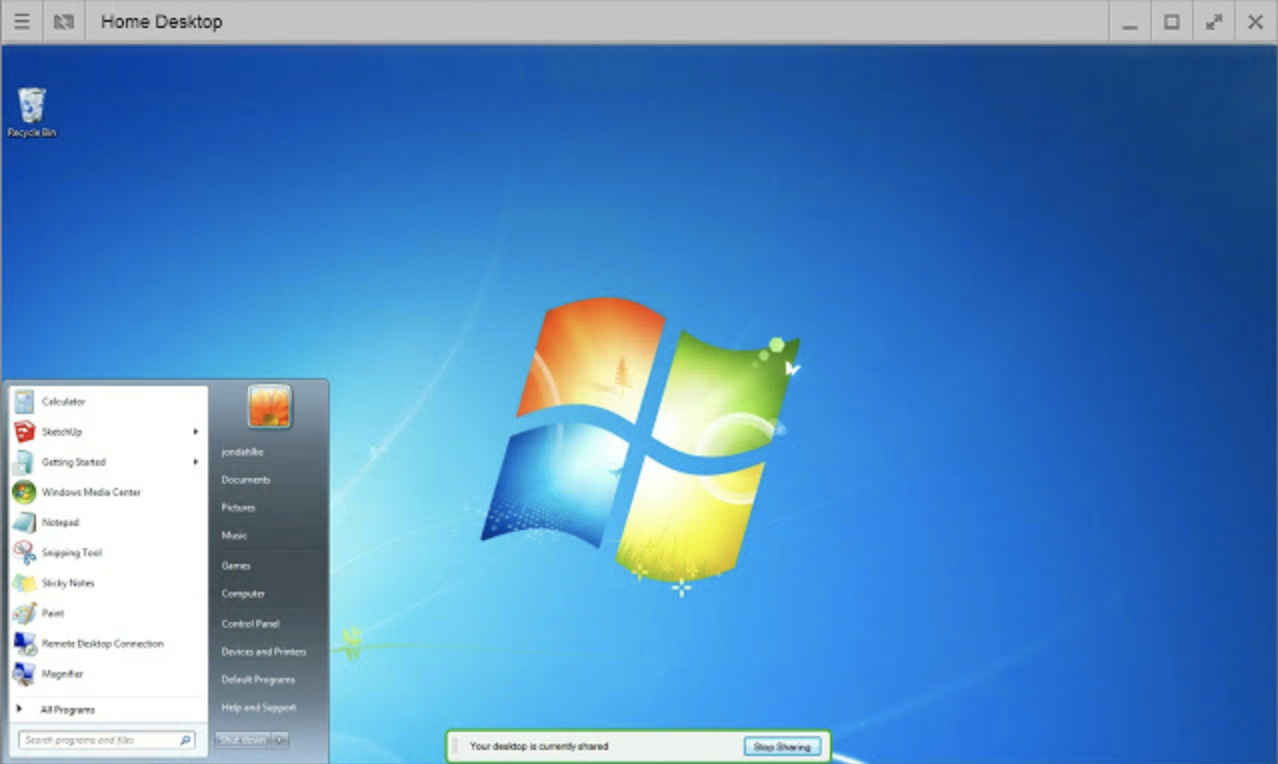Open the hamburger menu in the title bar

coord(21,22)
